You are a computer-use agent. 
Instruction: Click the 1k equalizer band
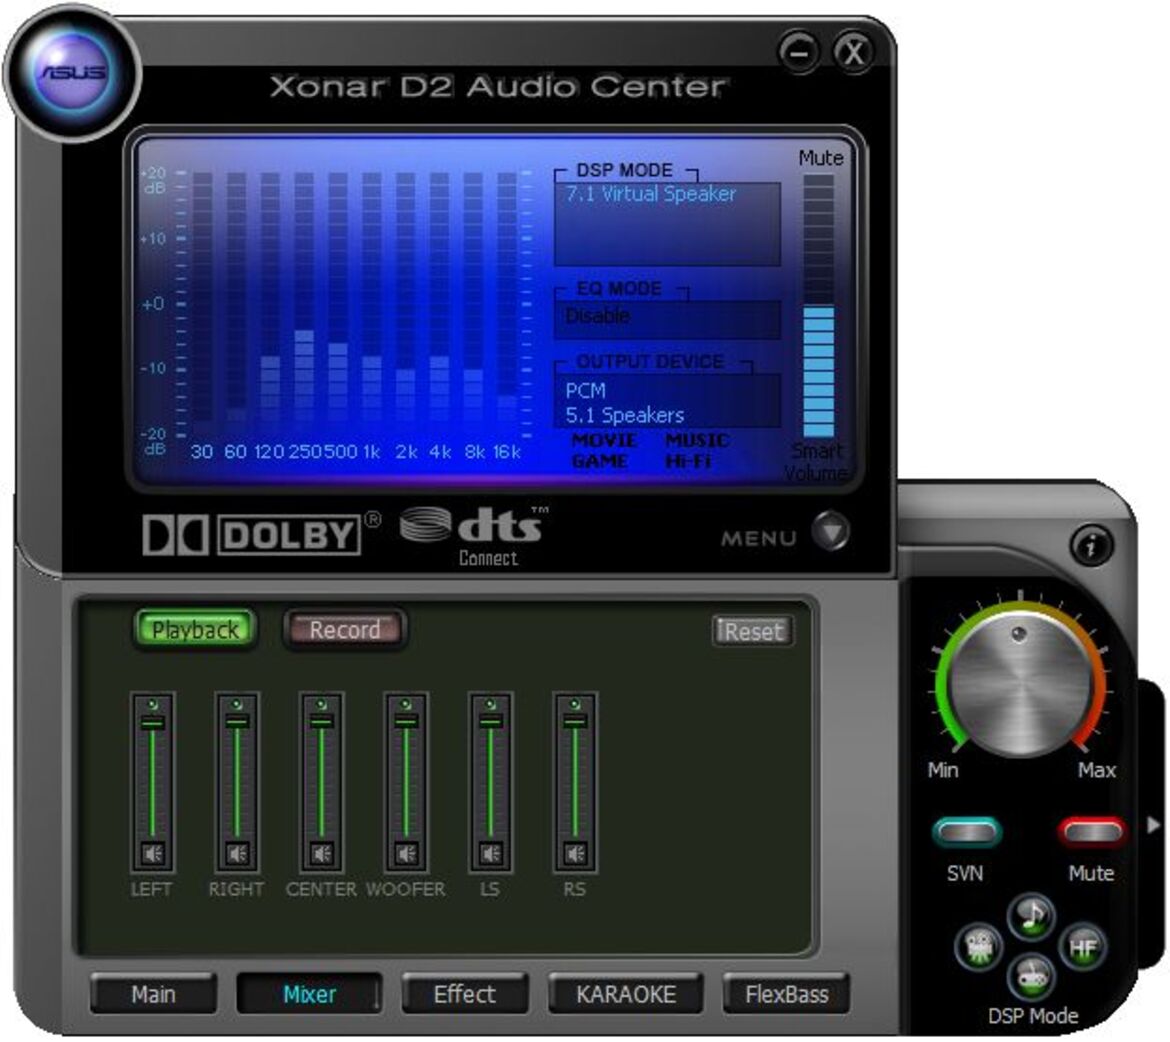point(372,299)
